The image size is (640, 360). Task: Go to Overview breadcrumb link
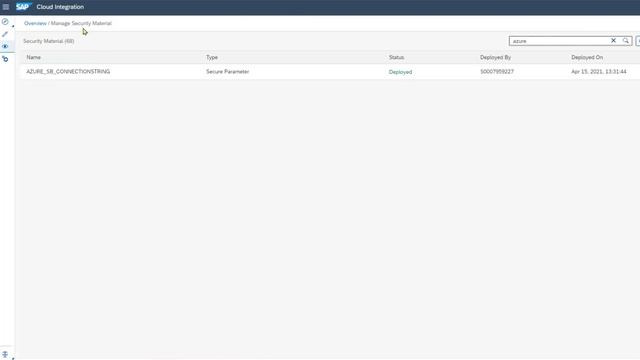(x=35, y=23)
